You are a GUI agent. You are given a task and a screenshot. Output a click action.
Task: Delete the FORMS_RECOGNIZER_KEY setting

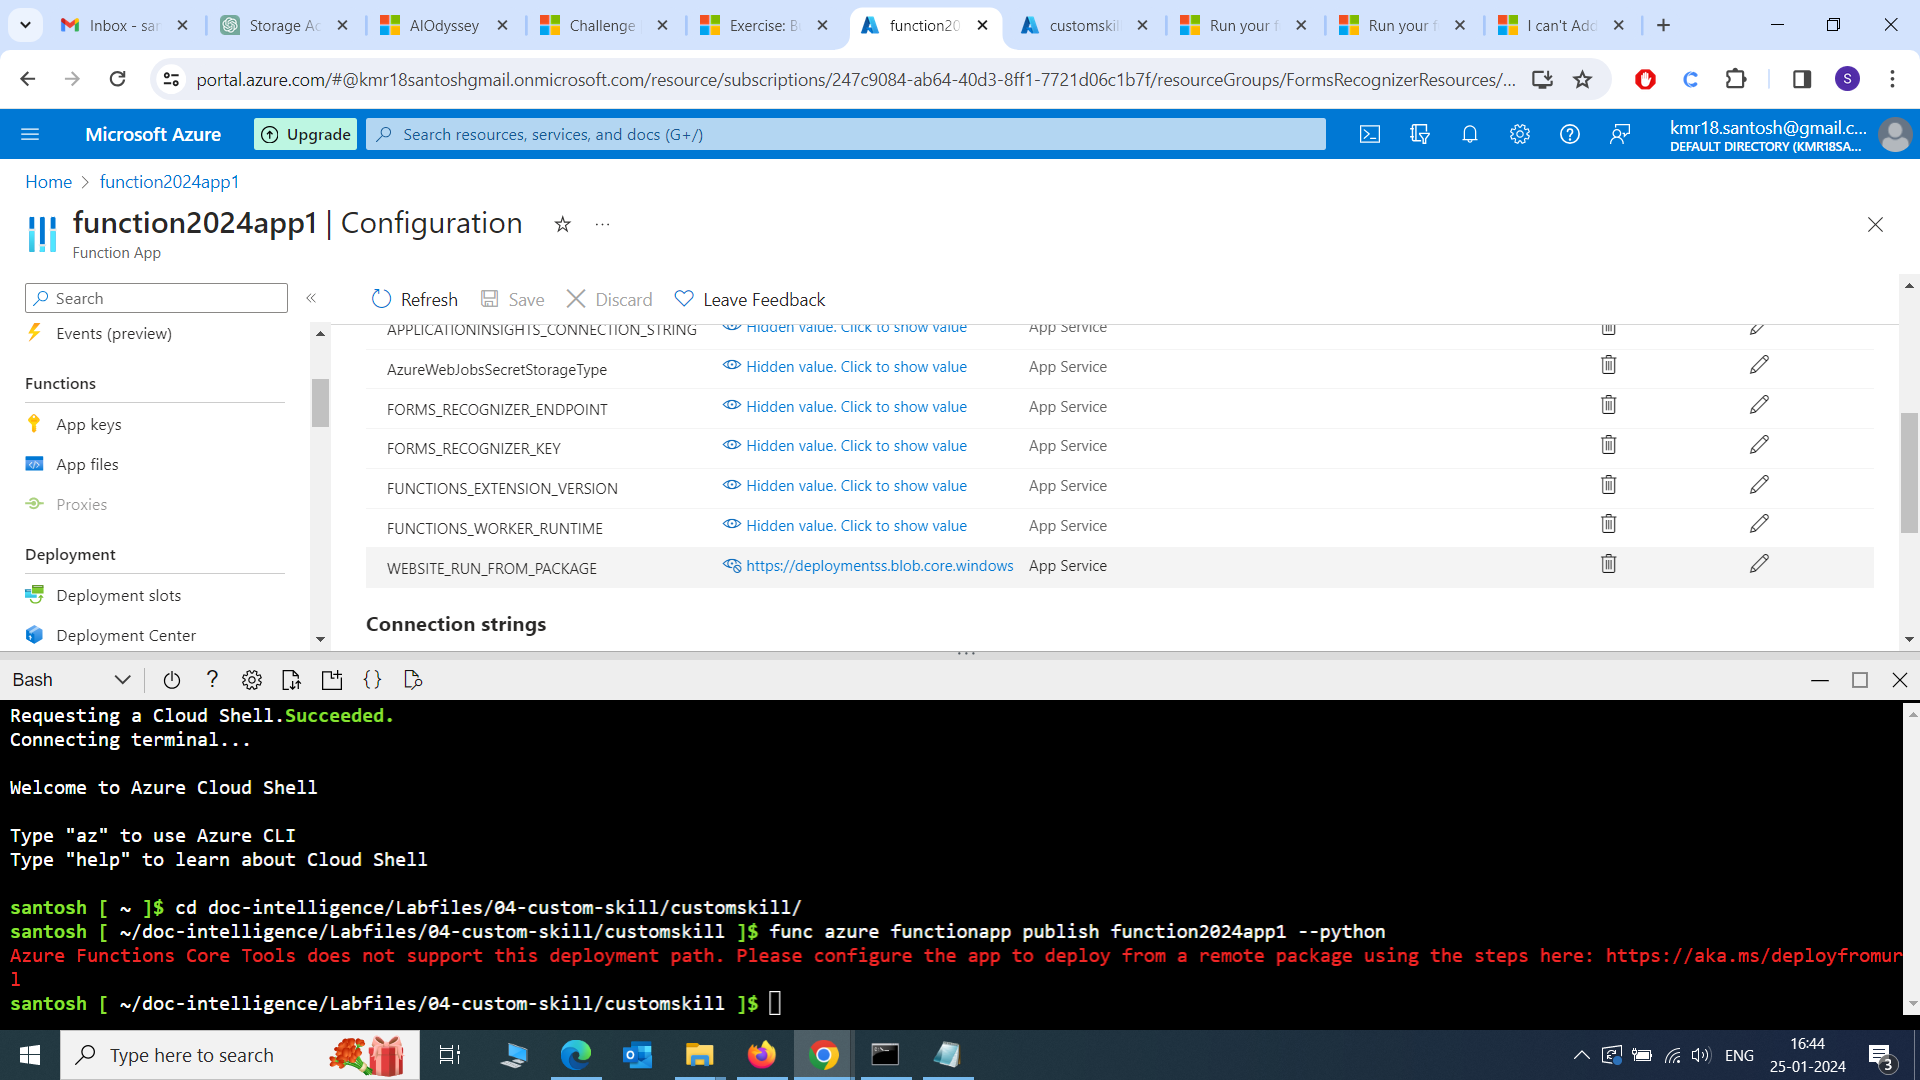point(1608,445)
